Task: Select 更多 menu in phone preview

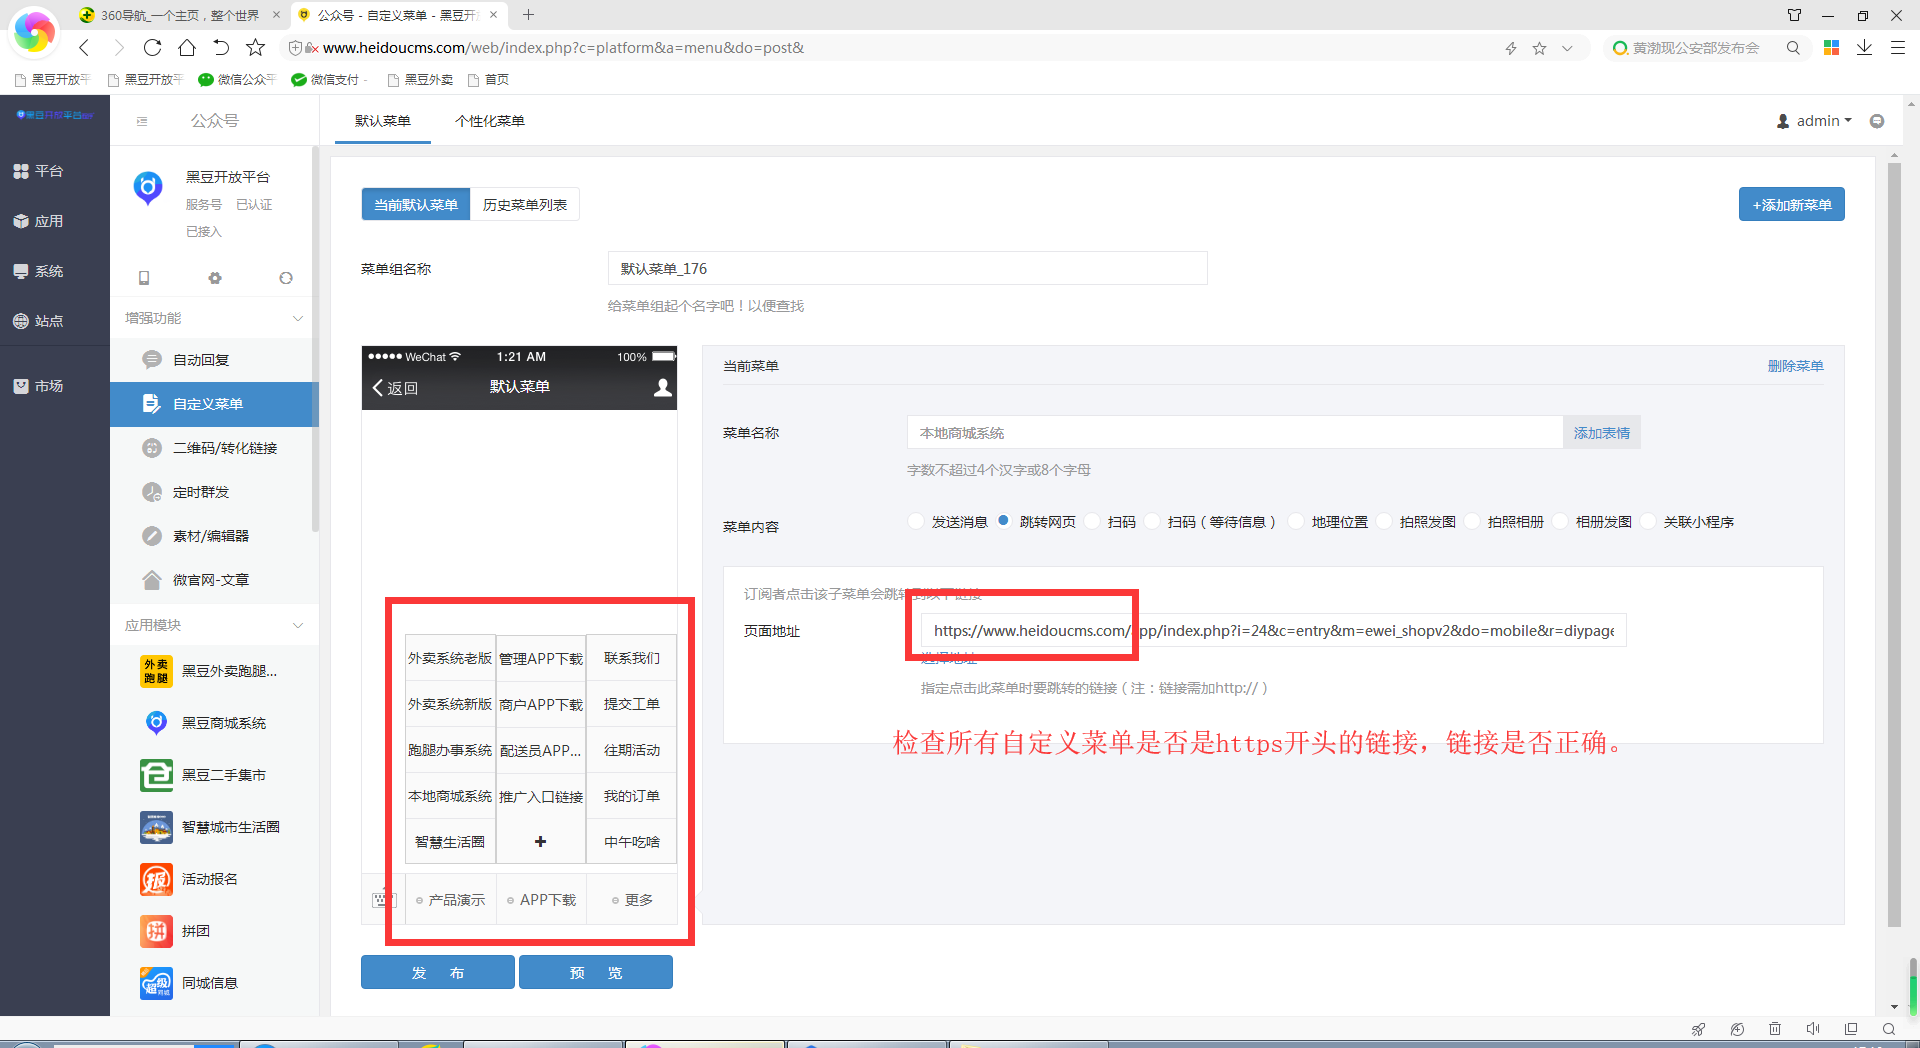Action: point(632,900)
